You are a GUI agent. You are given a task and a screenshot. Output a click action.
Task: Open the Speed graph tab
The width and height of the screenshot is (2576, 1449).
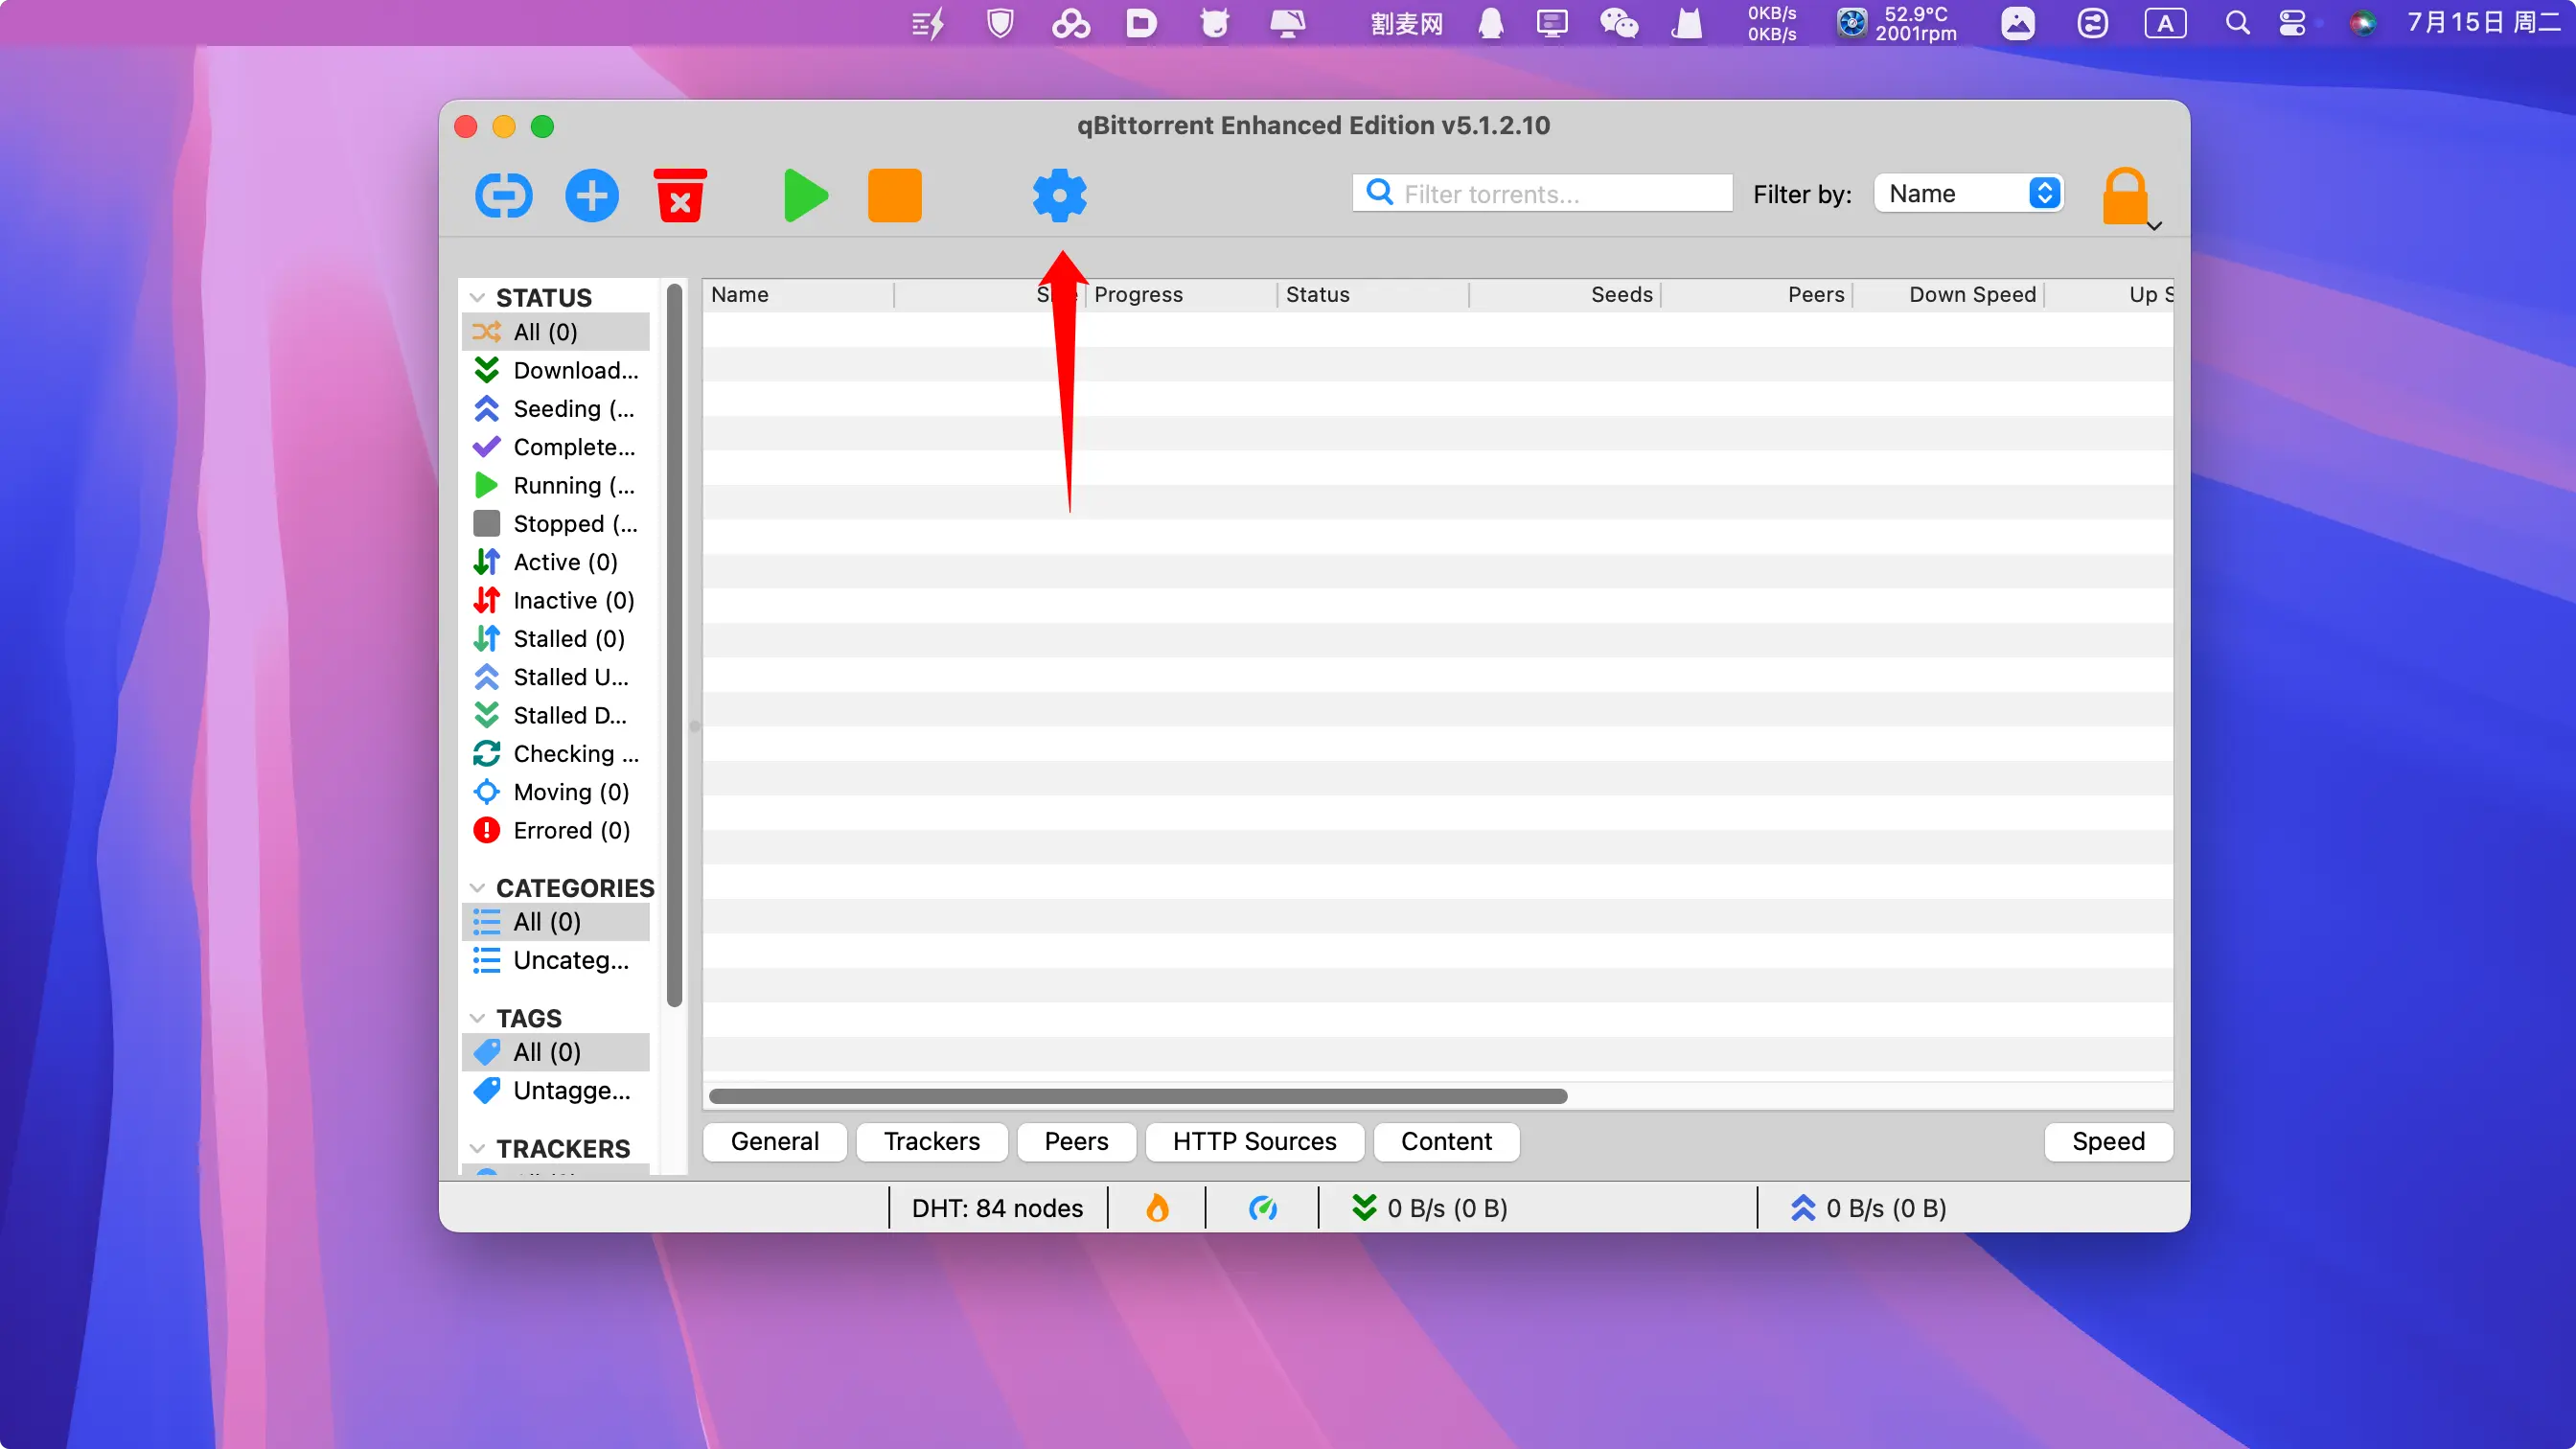(2108, 1142)
